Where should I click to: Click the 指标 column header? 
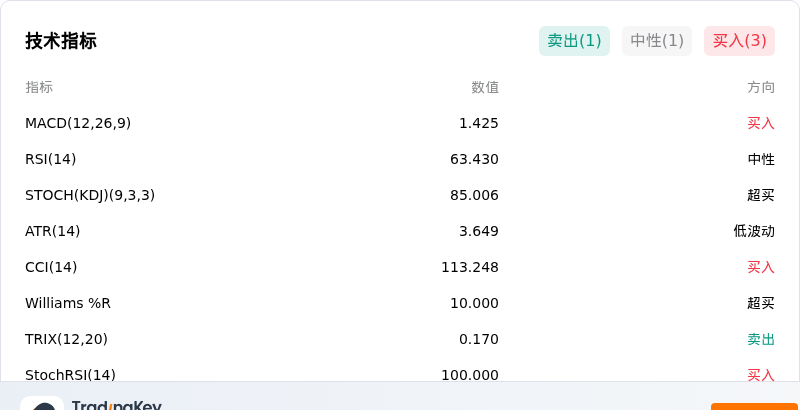[39, 87]
